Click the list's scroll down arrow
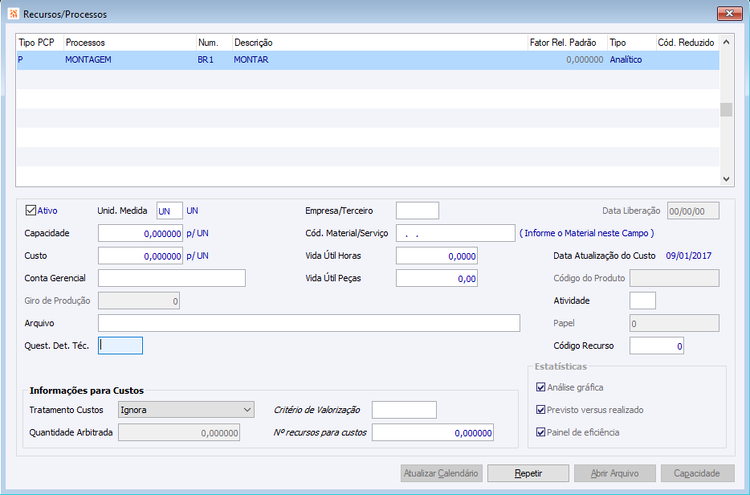The image size is (750, 495). tap(726, 179)
